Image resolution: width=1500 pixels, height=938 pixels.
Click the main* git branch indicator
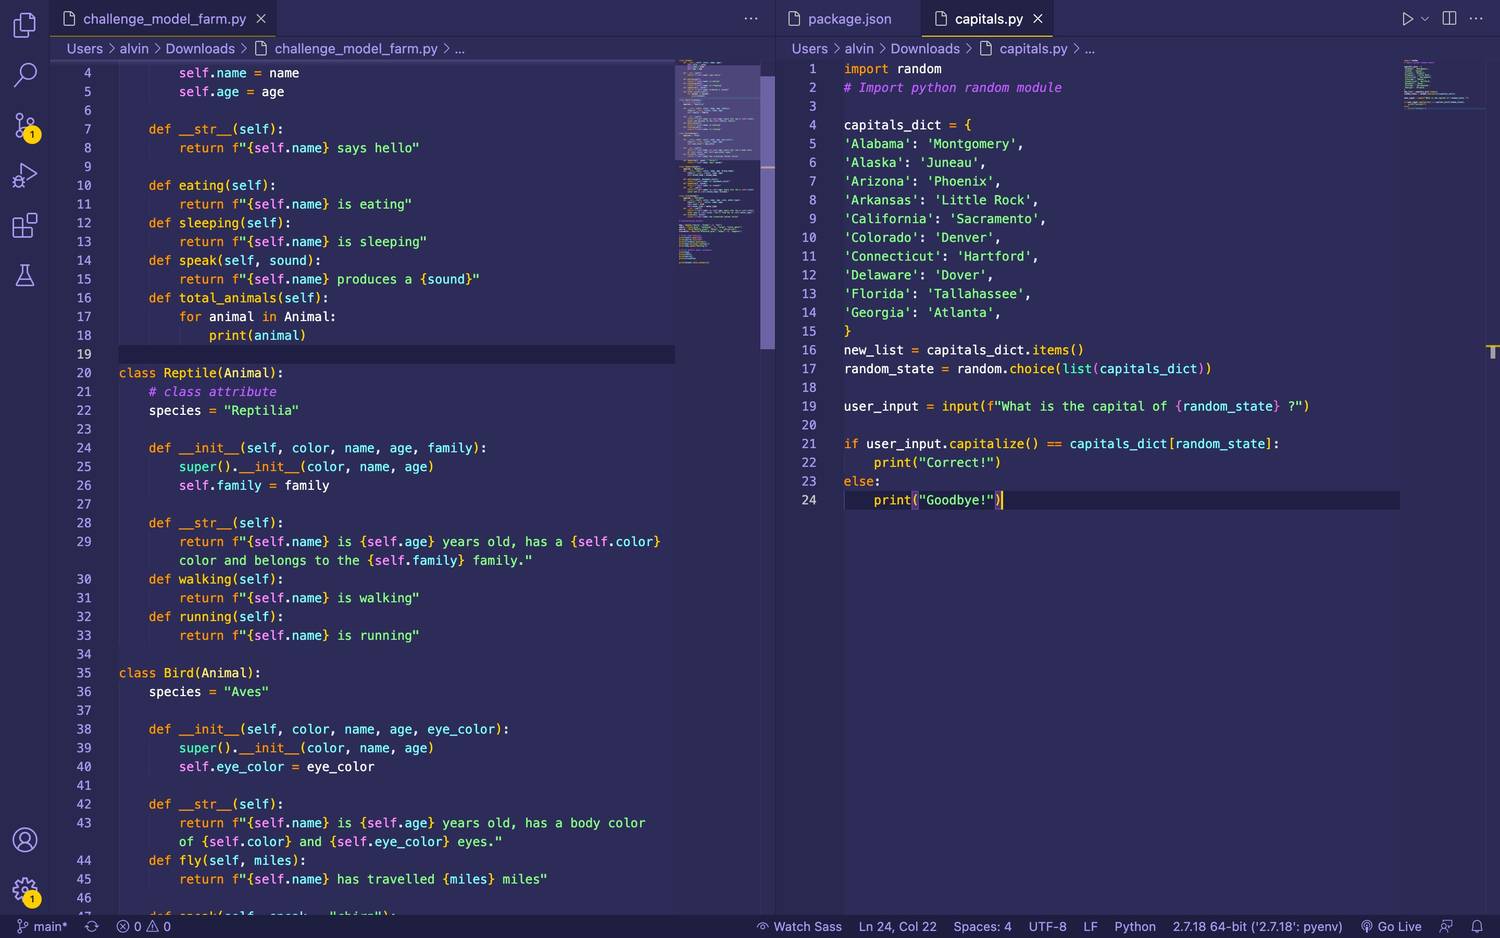point(43,926)
